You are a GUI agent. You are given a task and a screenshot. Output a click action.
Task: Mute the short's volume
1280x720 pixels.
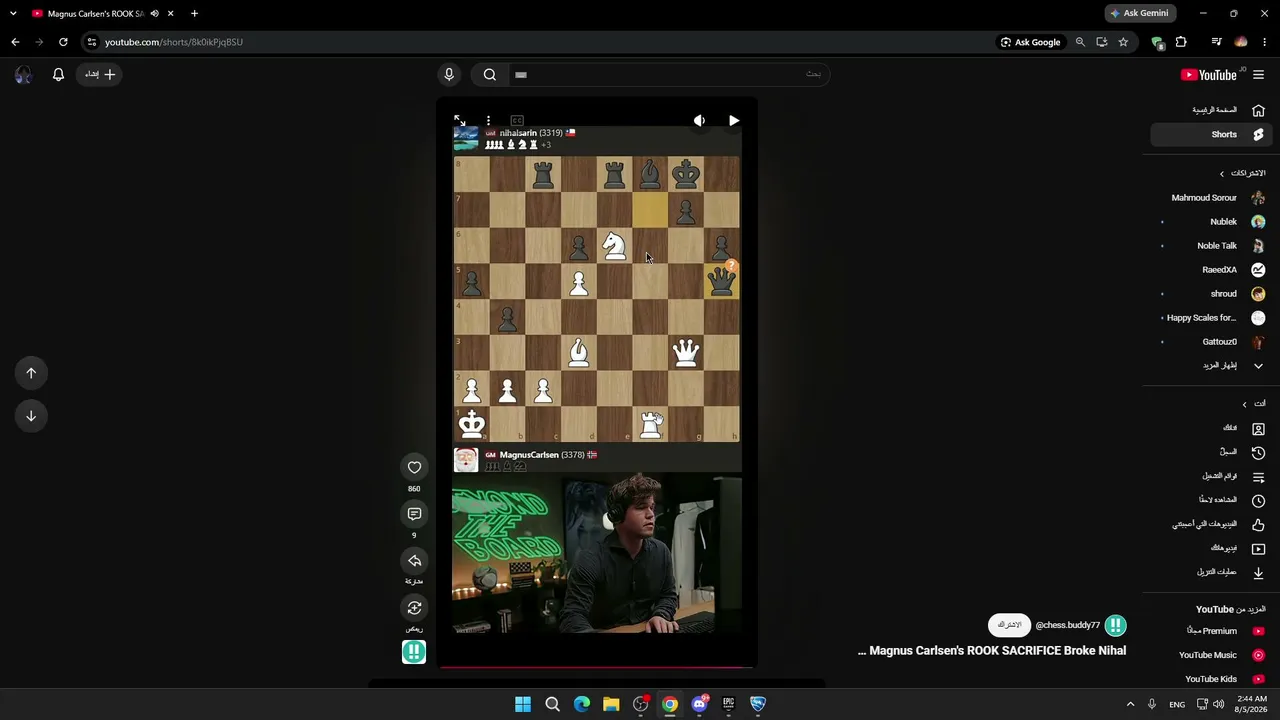point(700,121)
